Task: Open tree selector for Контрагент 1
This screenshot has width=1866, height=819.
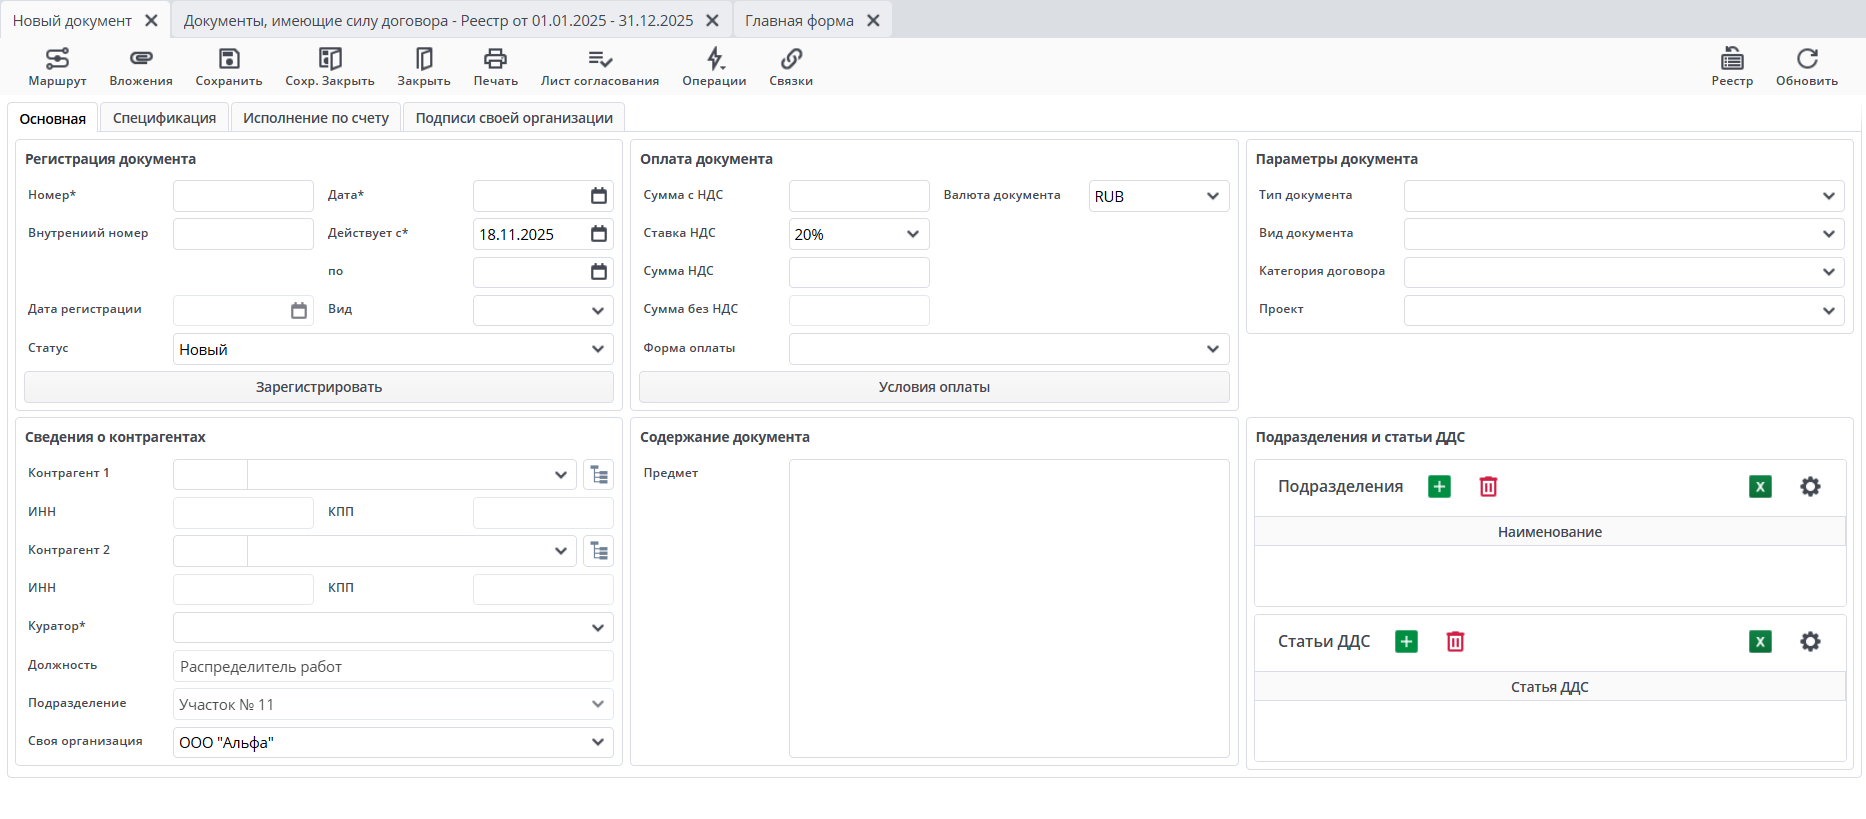Action: 599,475
